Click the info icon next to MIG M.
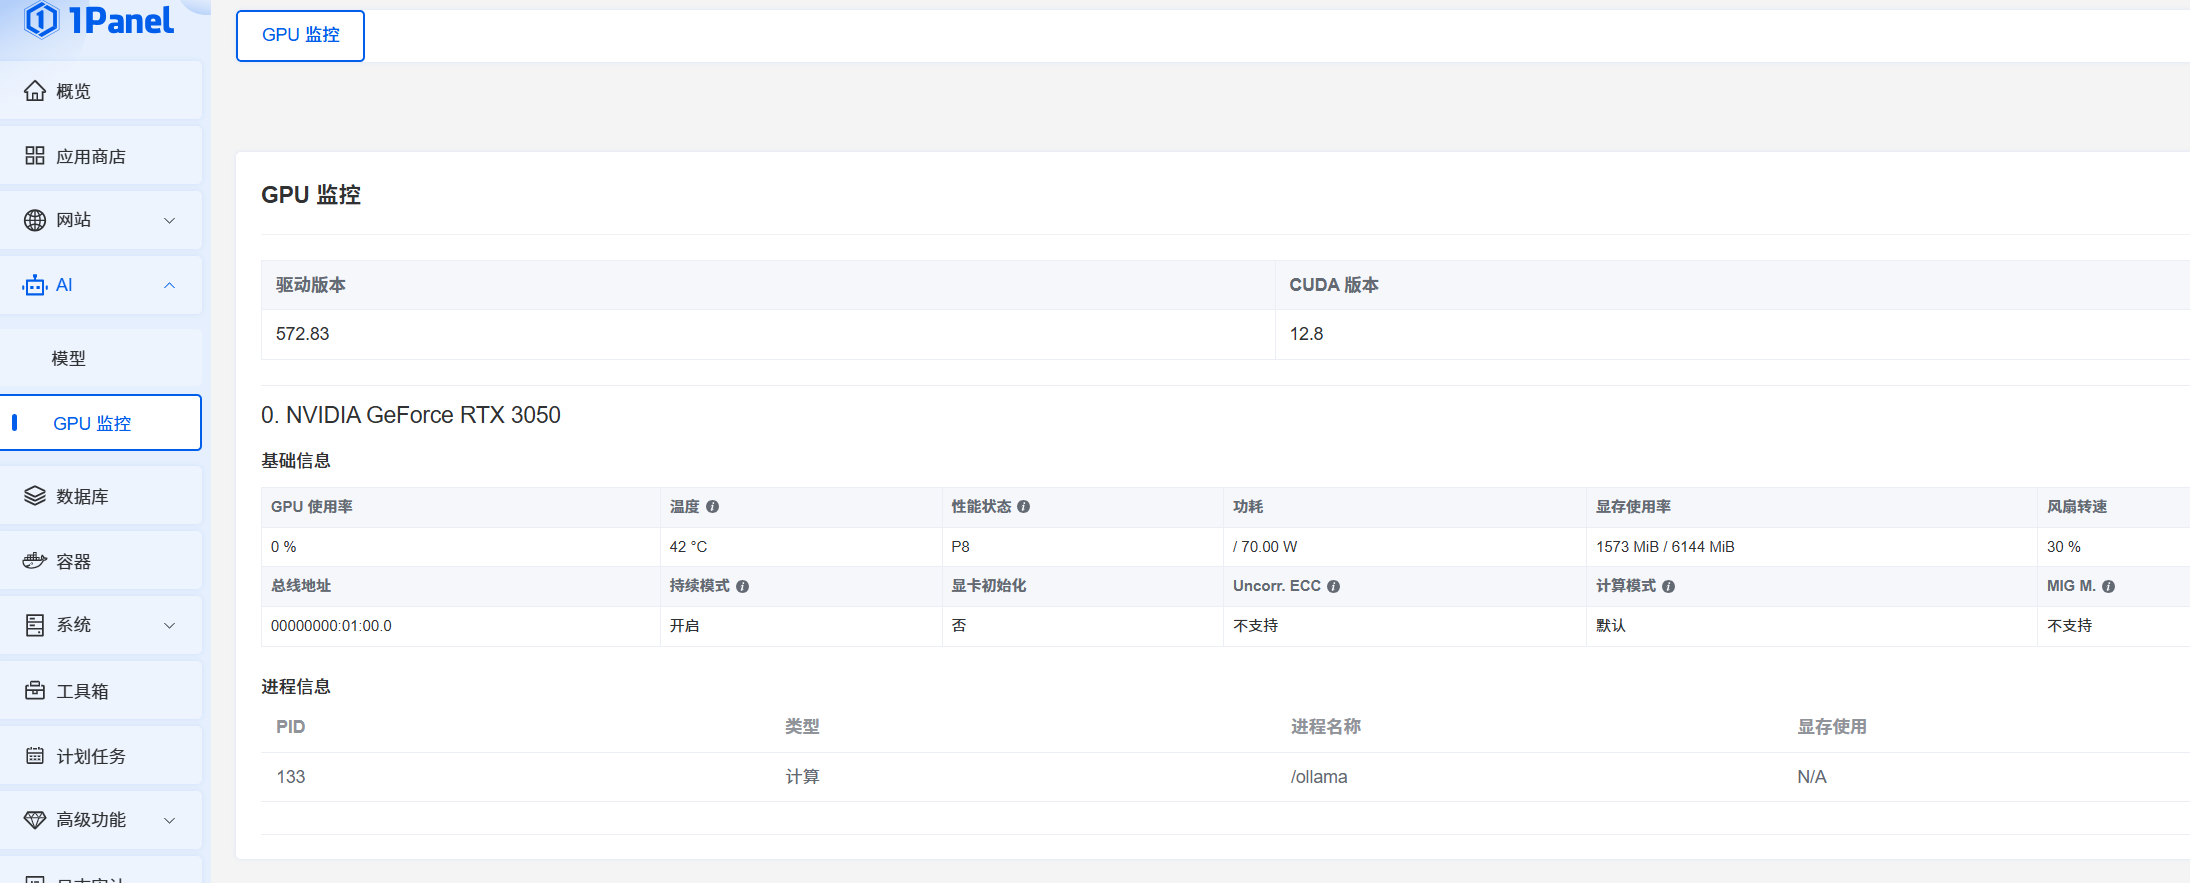2190x883 pixels. pos(2108,587)
